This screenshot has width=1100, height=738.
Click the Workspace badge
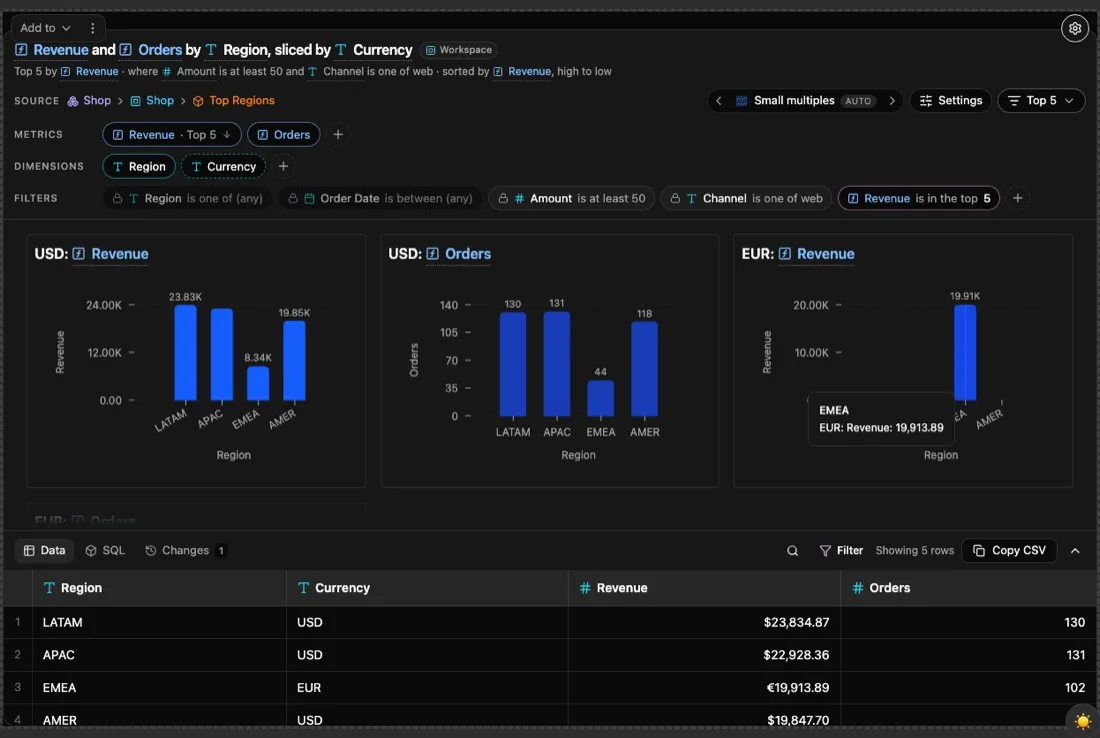(x=459, y=50)
